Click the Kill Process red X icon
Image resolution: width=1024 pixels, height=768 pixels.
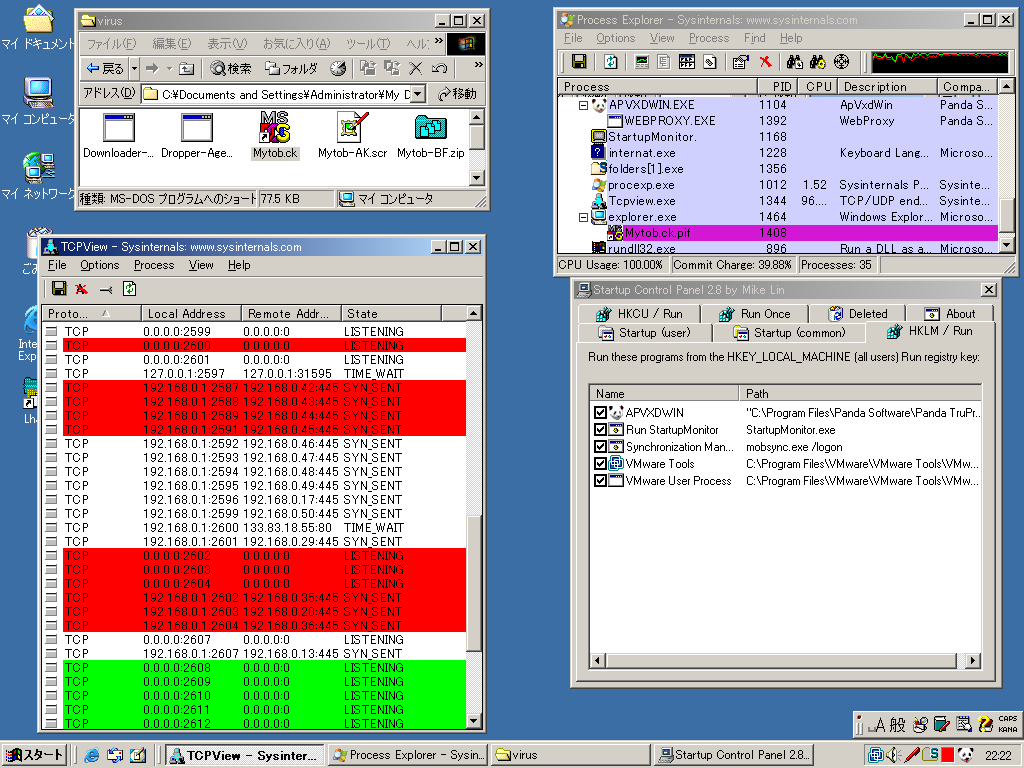(765, 62)
